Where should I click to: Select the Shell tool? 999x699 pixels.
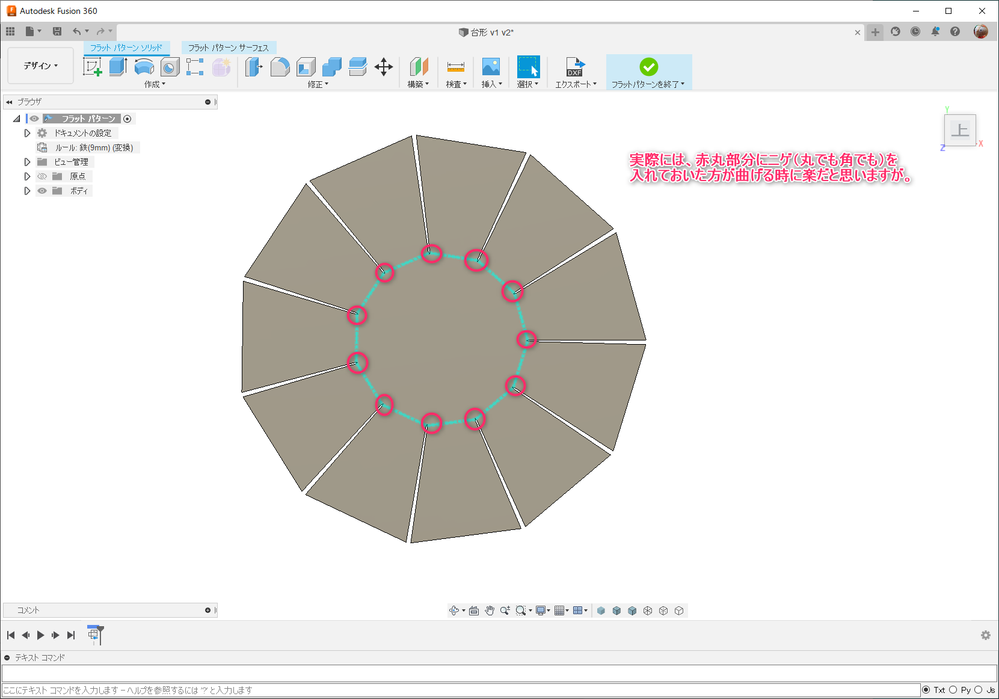(x=306, y=67)
